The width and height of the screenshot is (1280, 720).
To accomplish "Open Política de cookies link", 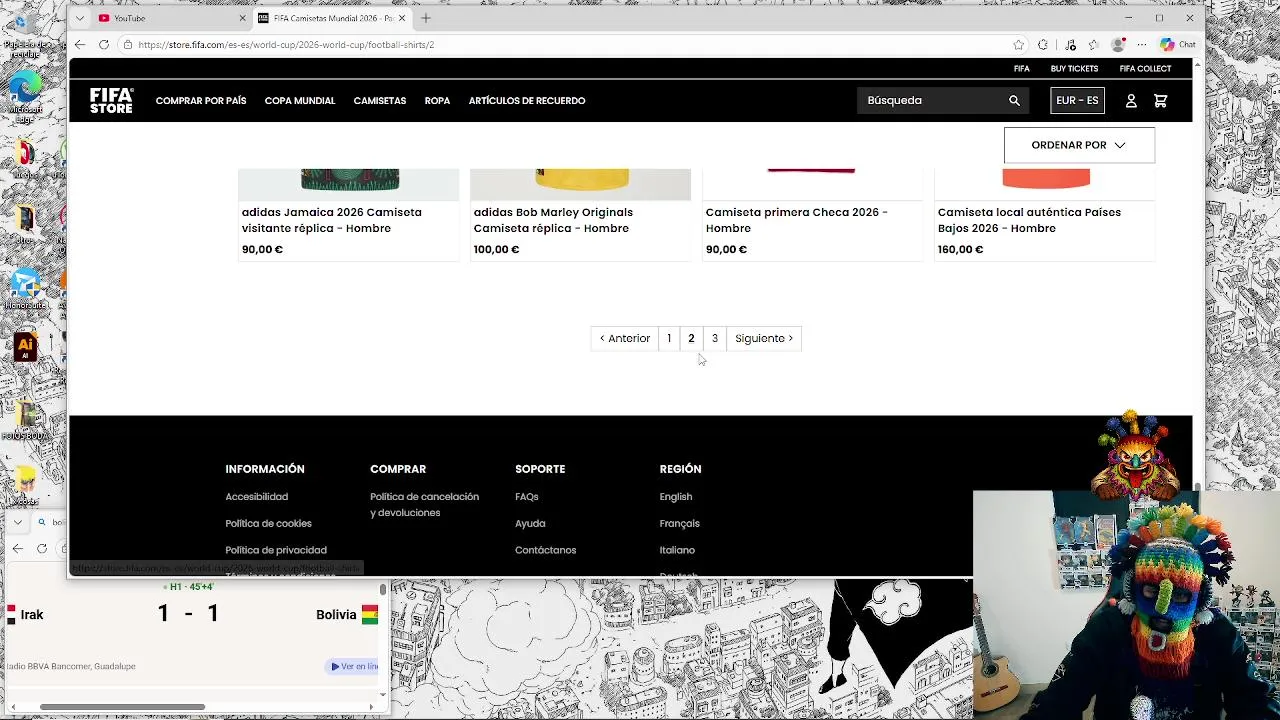I will tap(268, 524).
